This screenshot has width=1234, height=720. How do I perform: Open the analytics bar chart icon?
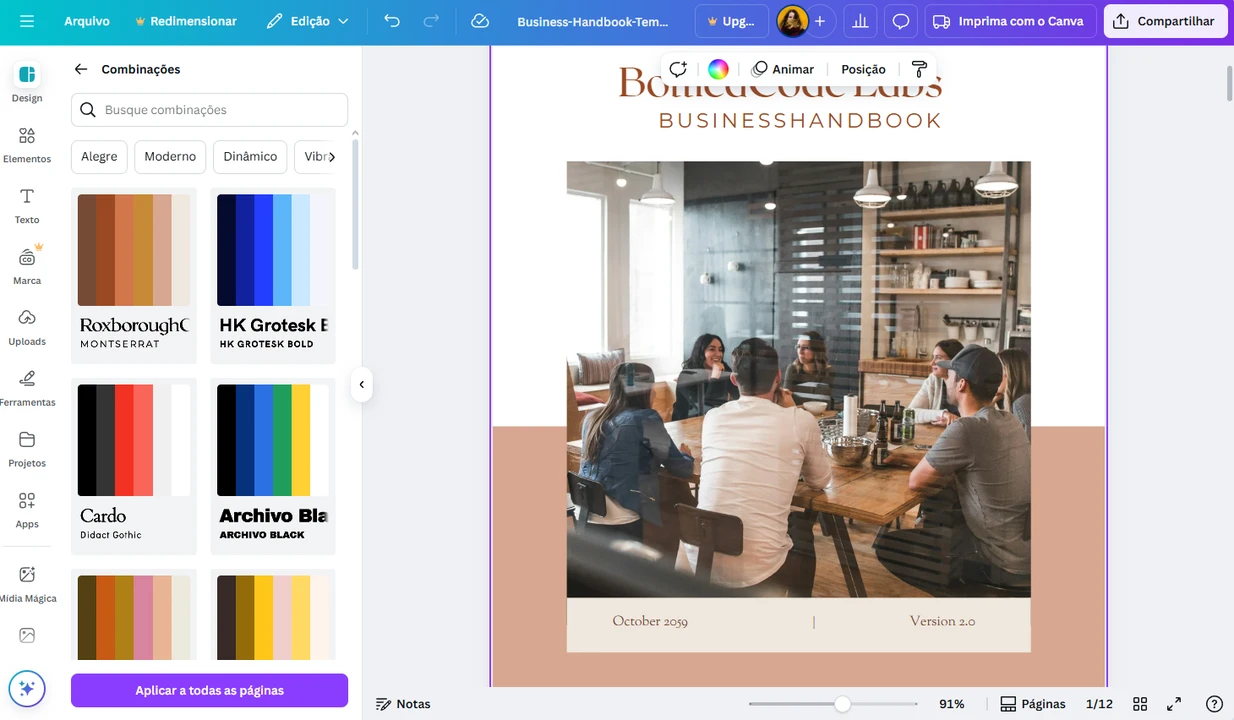click(x=859, y=21)
